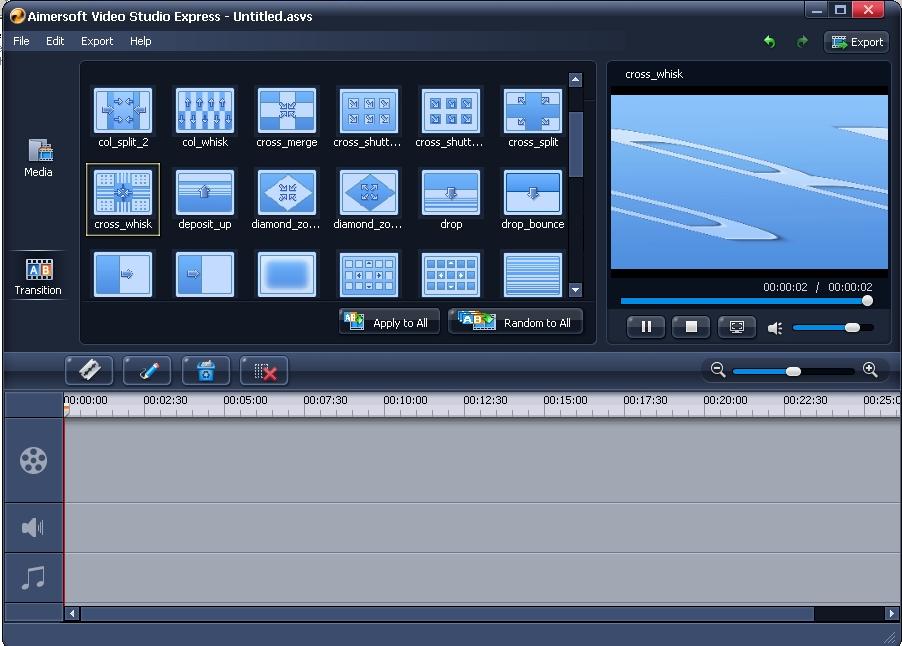Viewport: 902px width, 646px height.
Task: Click Apply to All button
Action: 389,322
